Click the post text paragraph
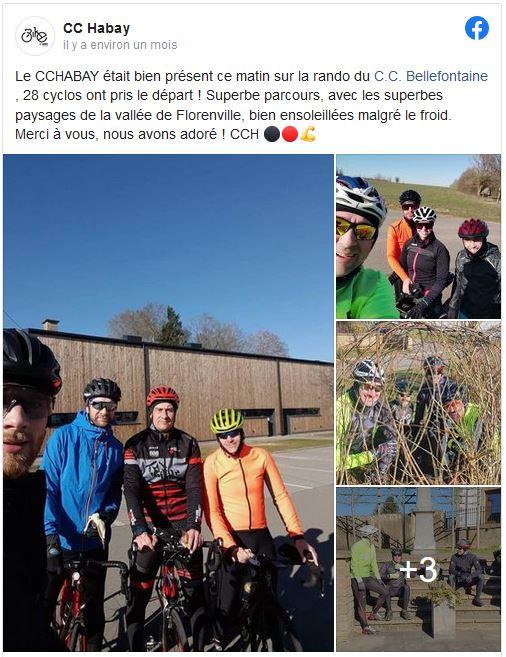The image size is (506, 657). click(x=251, y=105)
